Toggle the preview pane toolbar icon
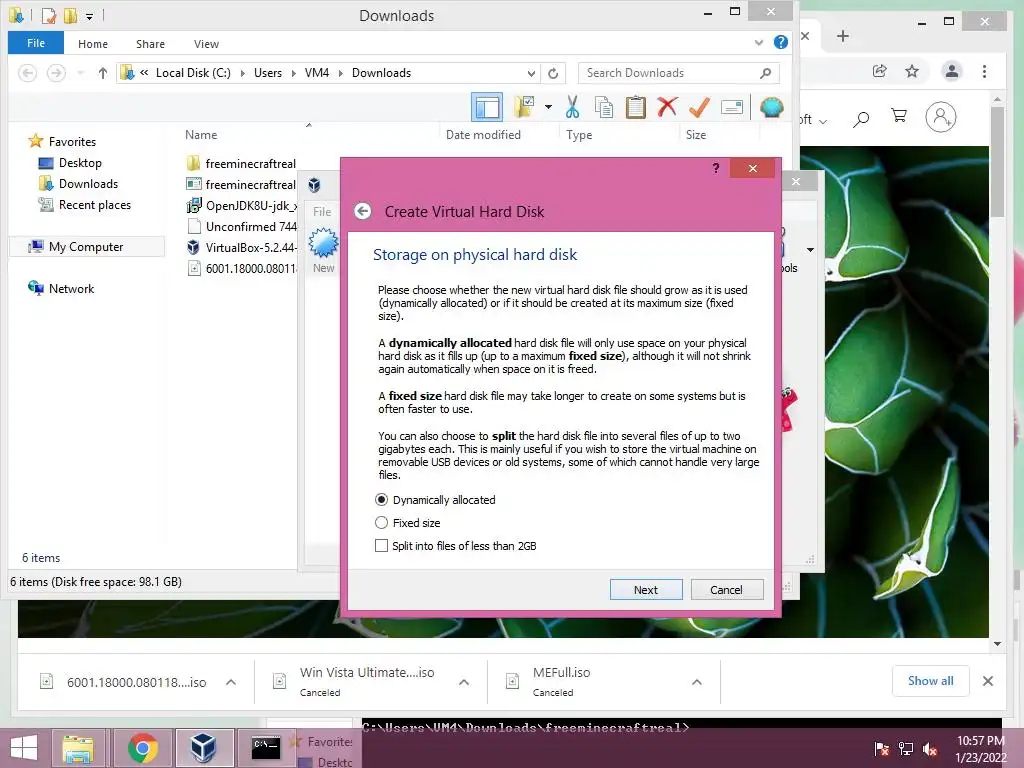The height and width of the screenshot is (768, 1024). [x=487, y=107]
